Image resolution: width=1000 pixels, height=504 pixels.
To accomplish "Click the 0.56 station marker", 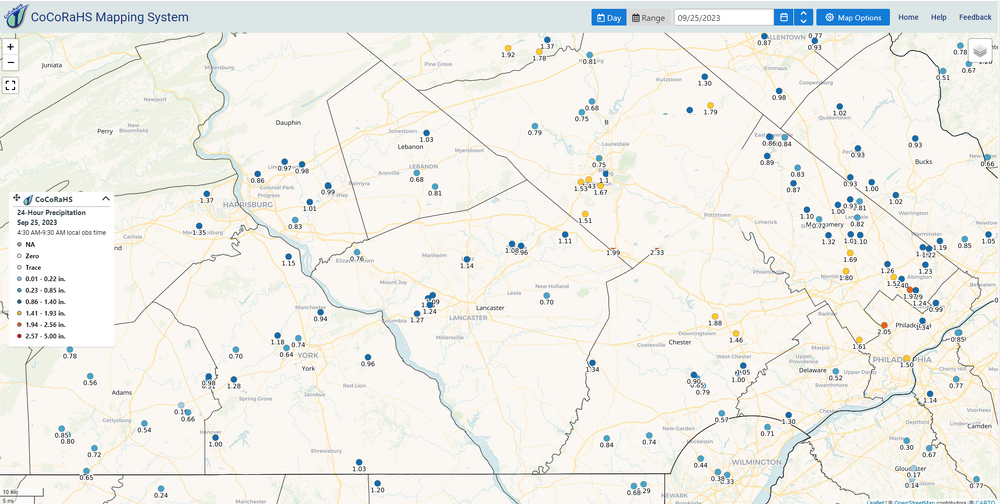I will click(90, 376).
